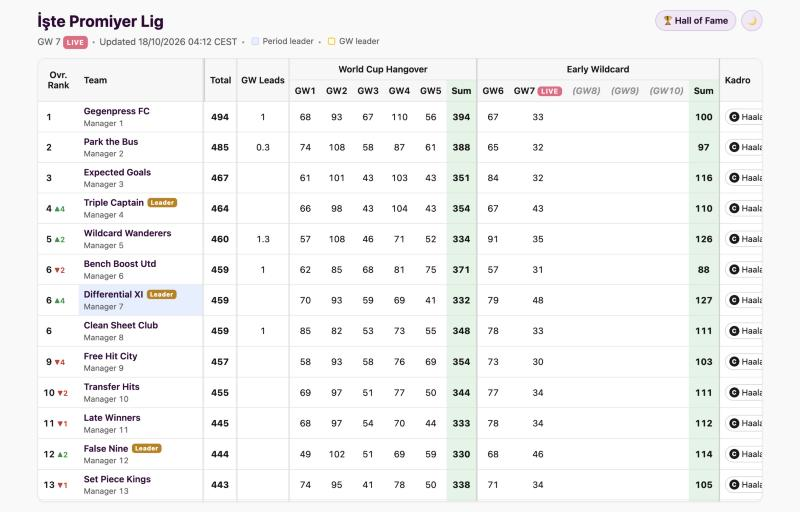The width and height of the screenshot is (800, 512).
Task: Click the Haaland player chip in Gegenpress FC row
Action: (744, 117)
